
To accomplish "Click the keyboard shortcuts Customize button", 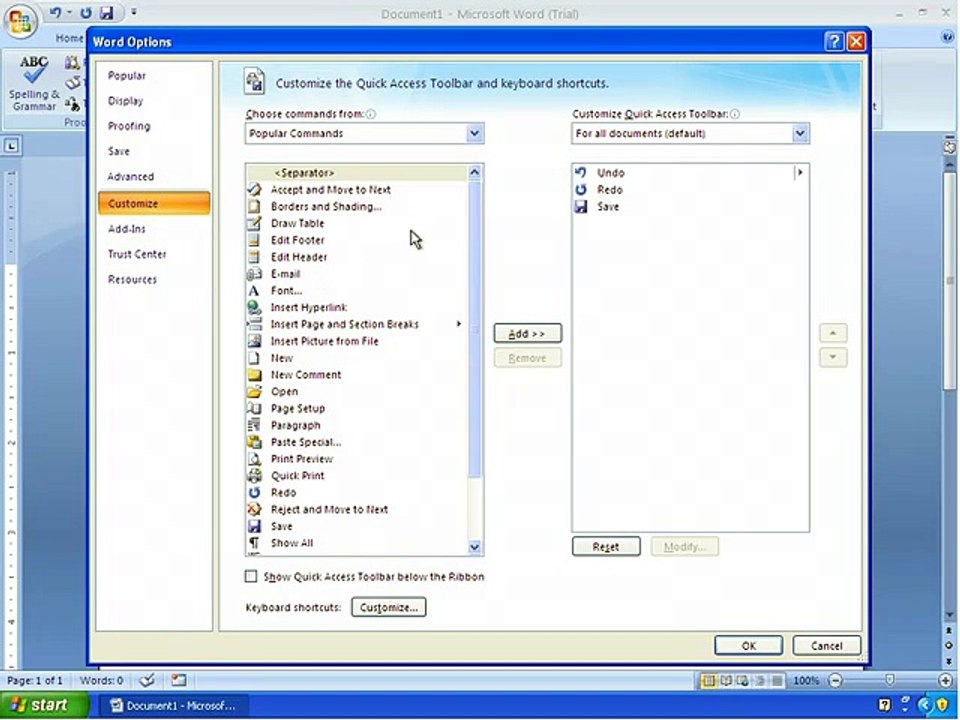I will pyautogui.click(x=389, y=607).
